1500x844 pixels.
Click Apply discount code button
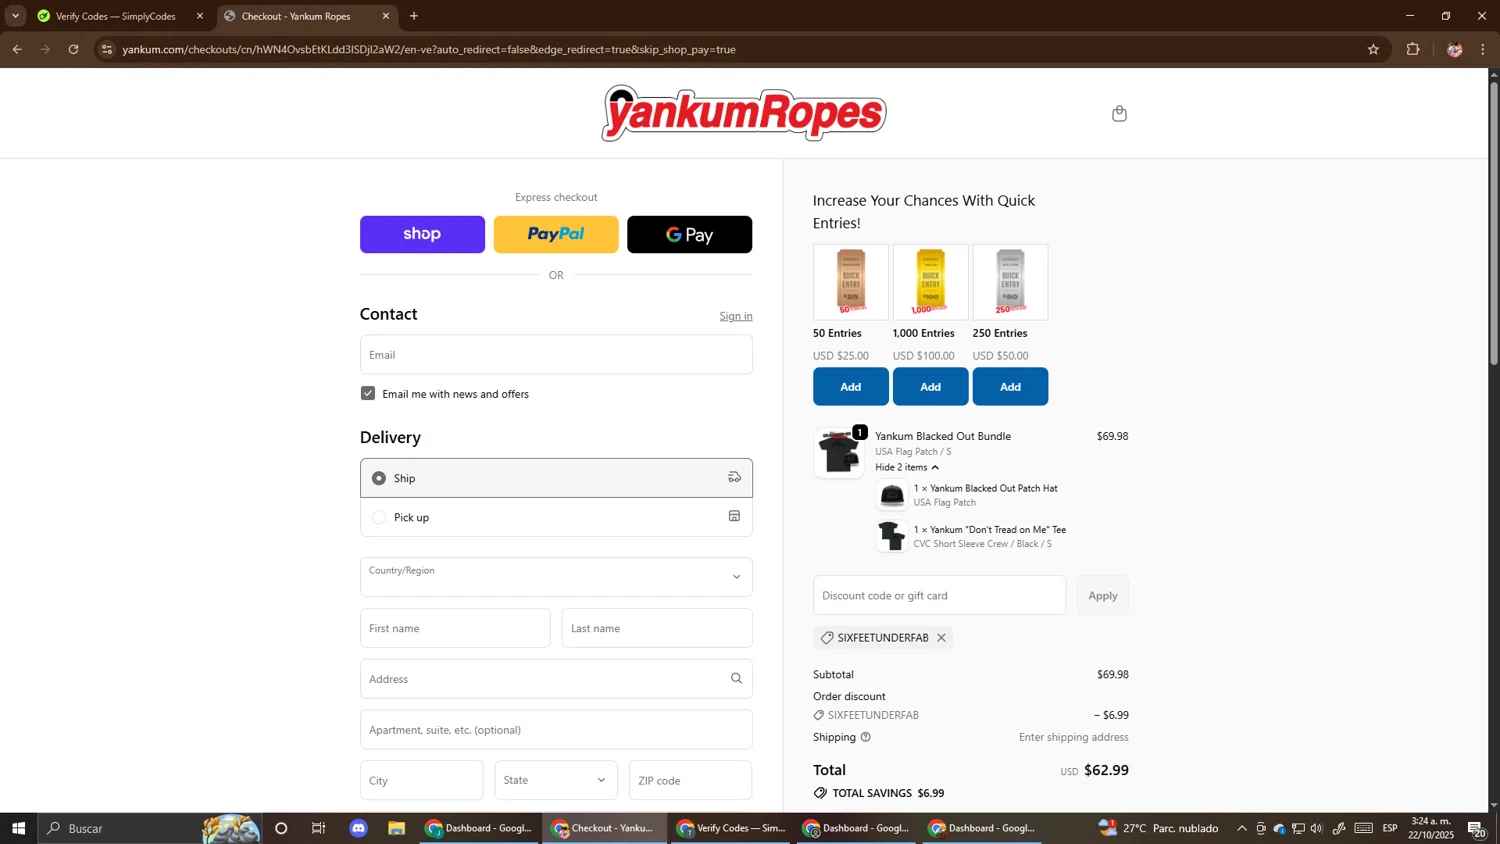pyautogui.click(x=1103, y=595)
